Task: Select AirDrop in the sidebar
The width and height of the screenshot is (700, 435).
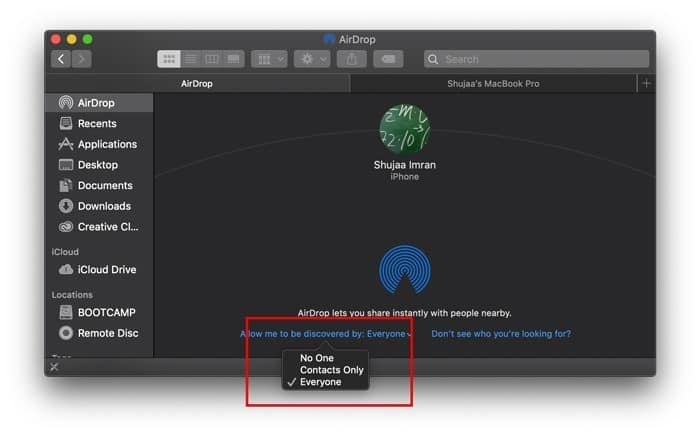Action: click(x=99, y=103)
